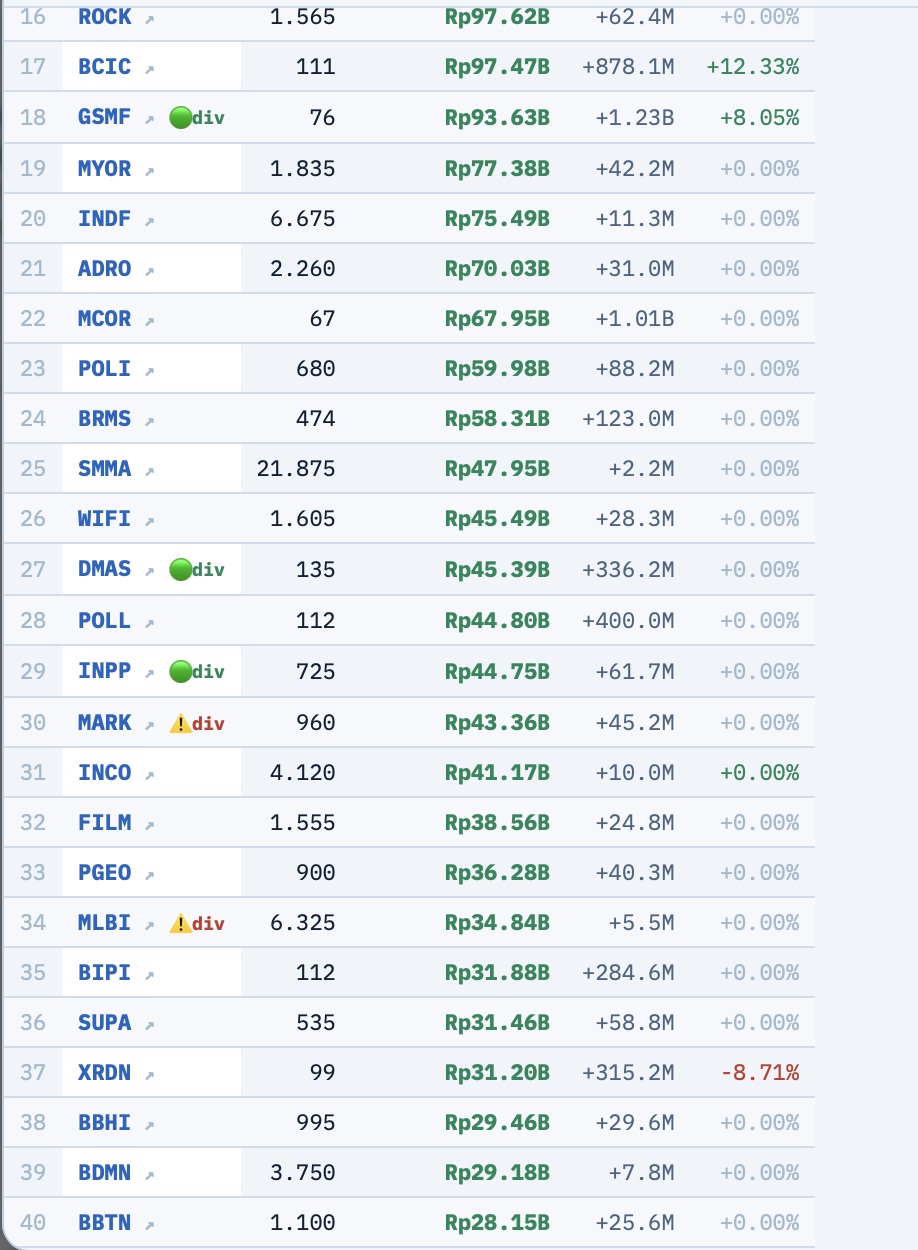Screen dimensions: 918x1250
Task: Click external arrow icon next to BIPI
Action: (150, 974)
